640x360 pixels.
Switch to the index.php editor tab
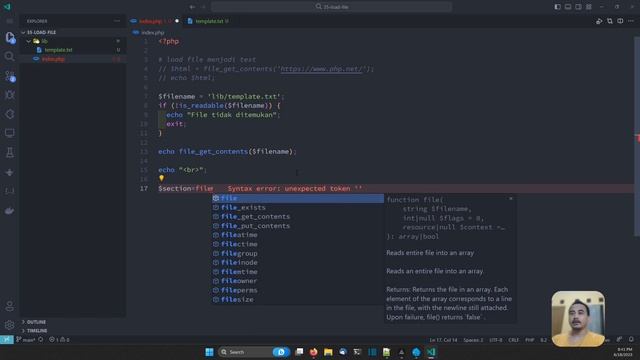tap(151, 21)
